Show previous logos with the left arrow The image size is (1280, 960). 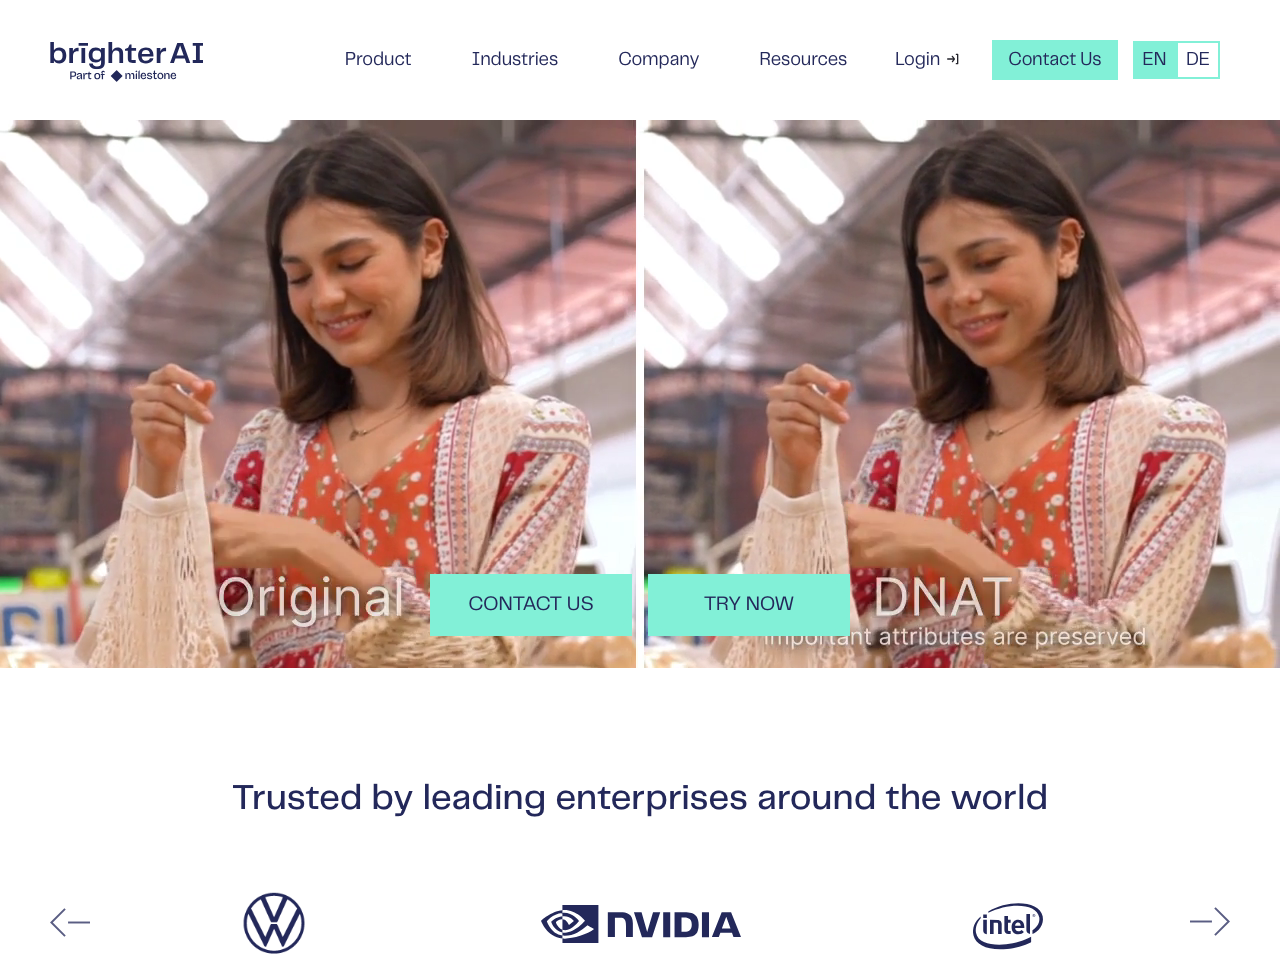point(70,922)
